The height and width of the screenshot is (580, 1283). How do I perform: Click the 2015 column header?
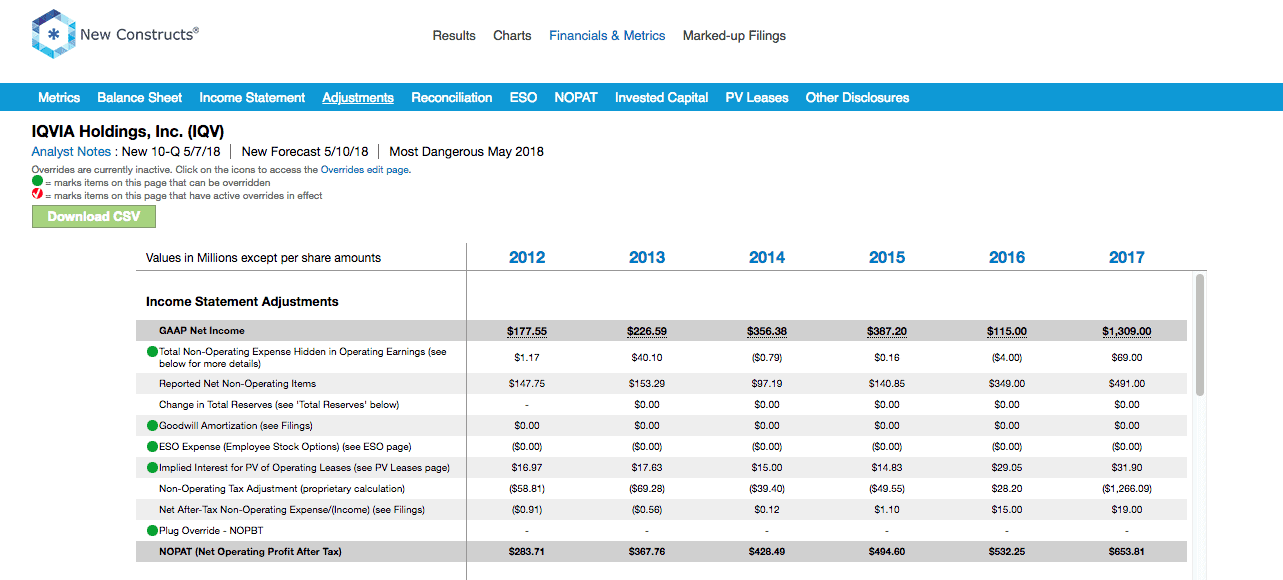pos(887,257)
